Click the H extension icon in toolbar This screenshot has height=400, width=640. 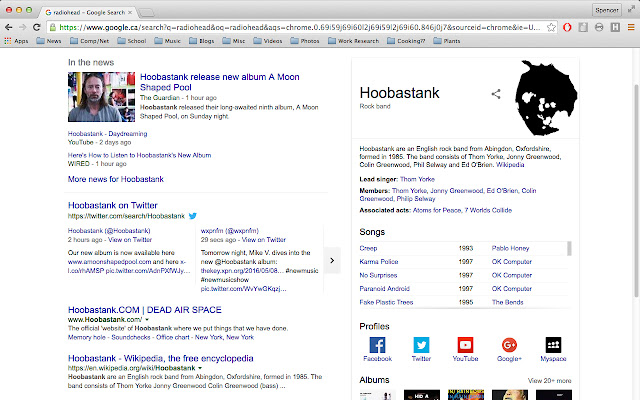[x=615, y=27]
